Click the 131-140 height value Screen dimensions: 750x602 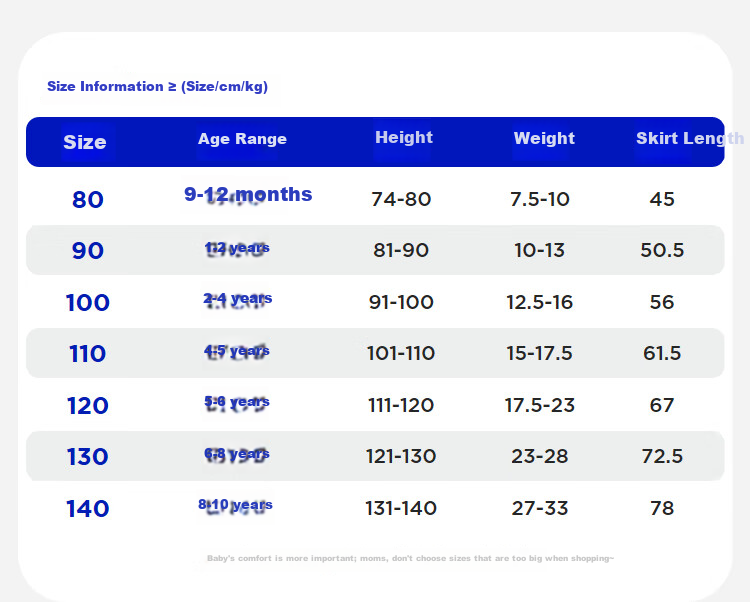pos(401,508)
